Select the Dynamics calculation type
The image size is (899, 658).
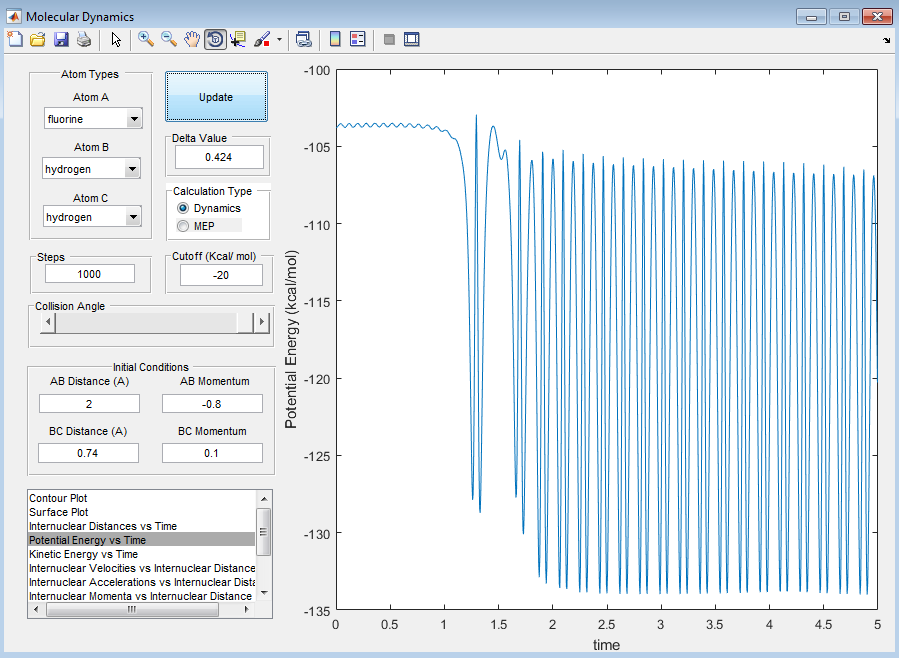tap(183, 208)
